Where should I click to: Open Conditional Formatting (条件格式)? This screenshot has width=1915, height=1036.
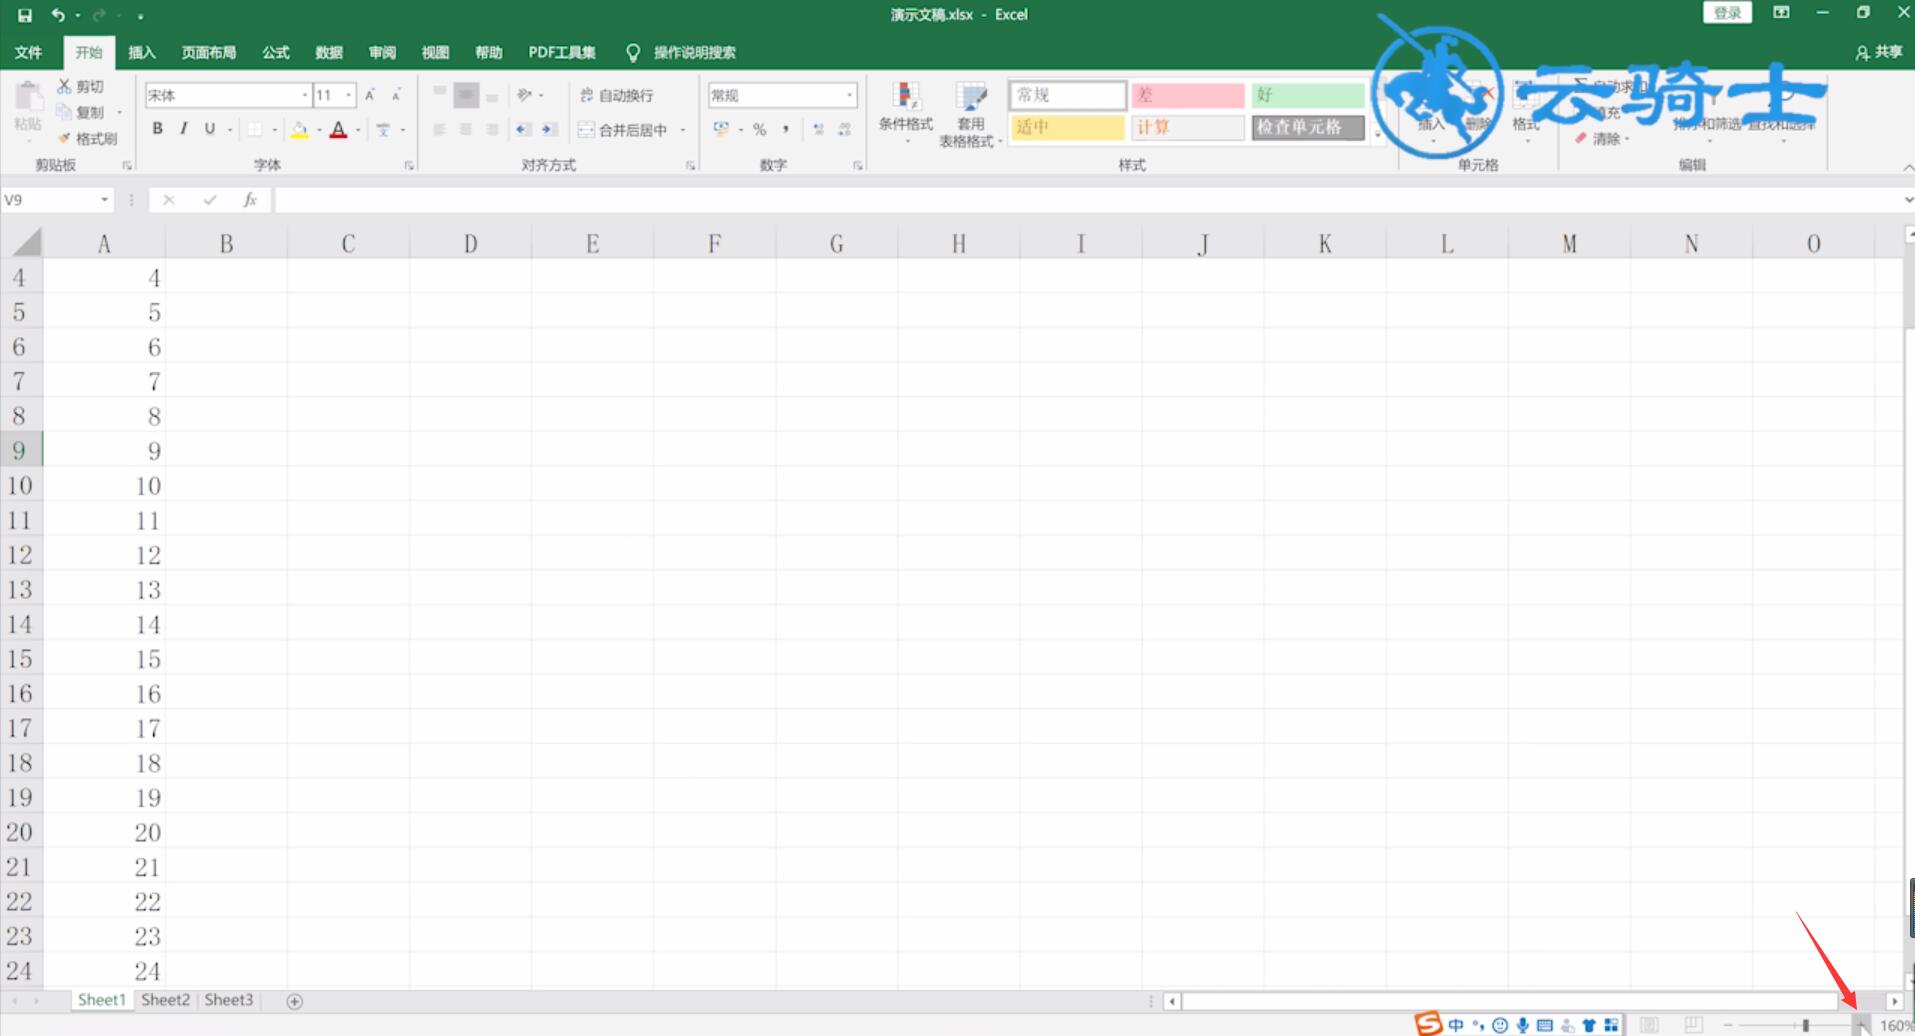point(906,112)
